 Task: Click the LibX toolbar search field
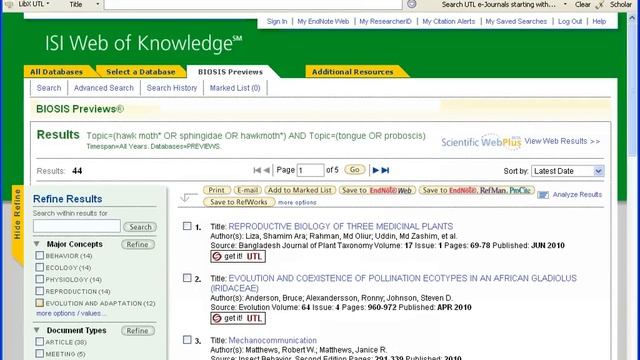point(253,4)
